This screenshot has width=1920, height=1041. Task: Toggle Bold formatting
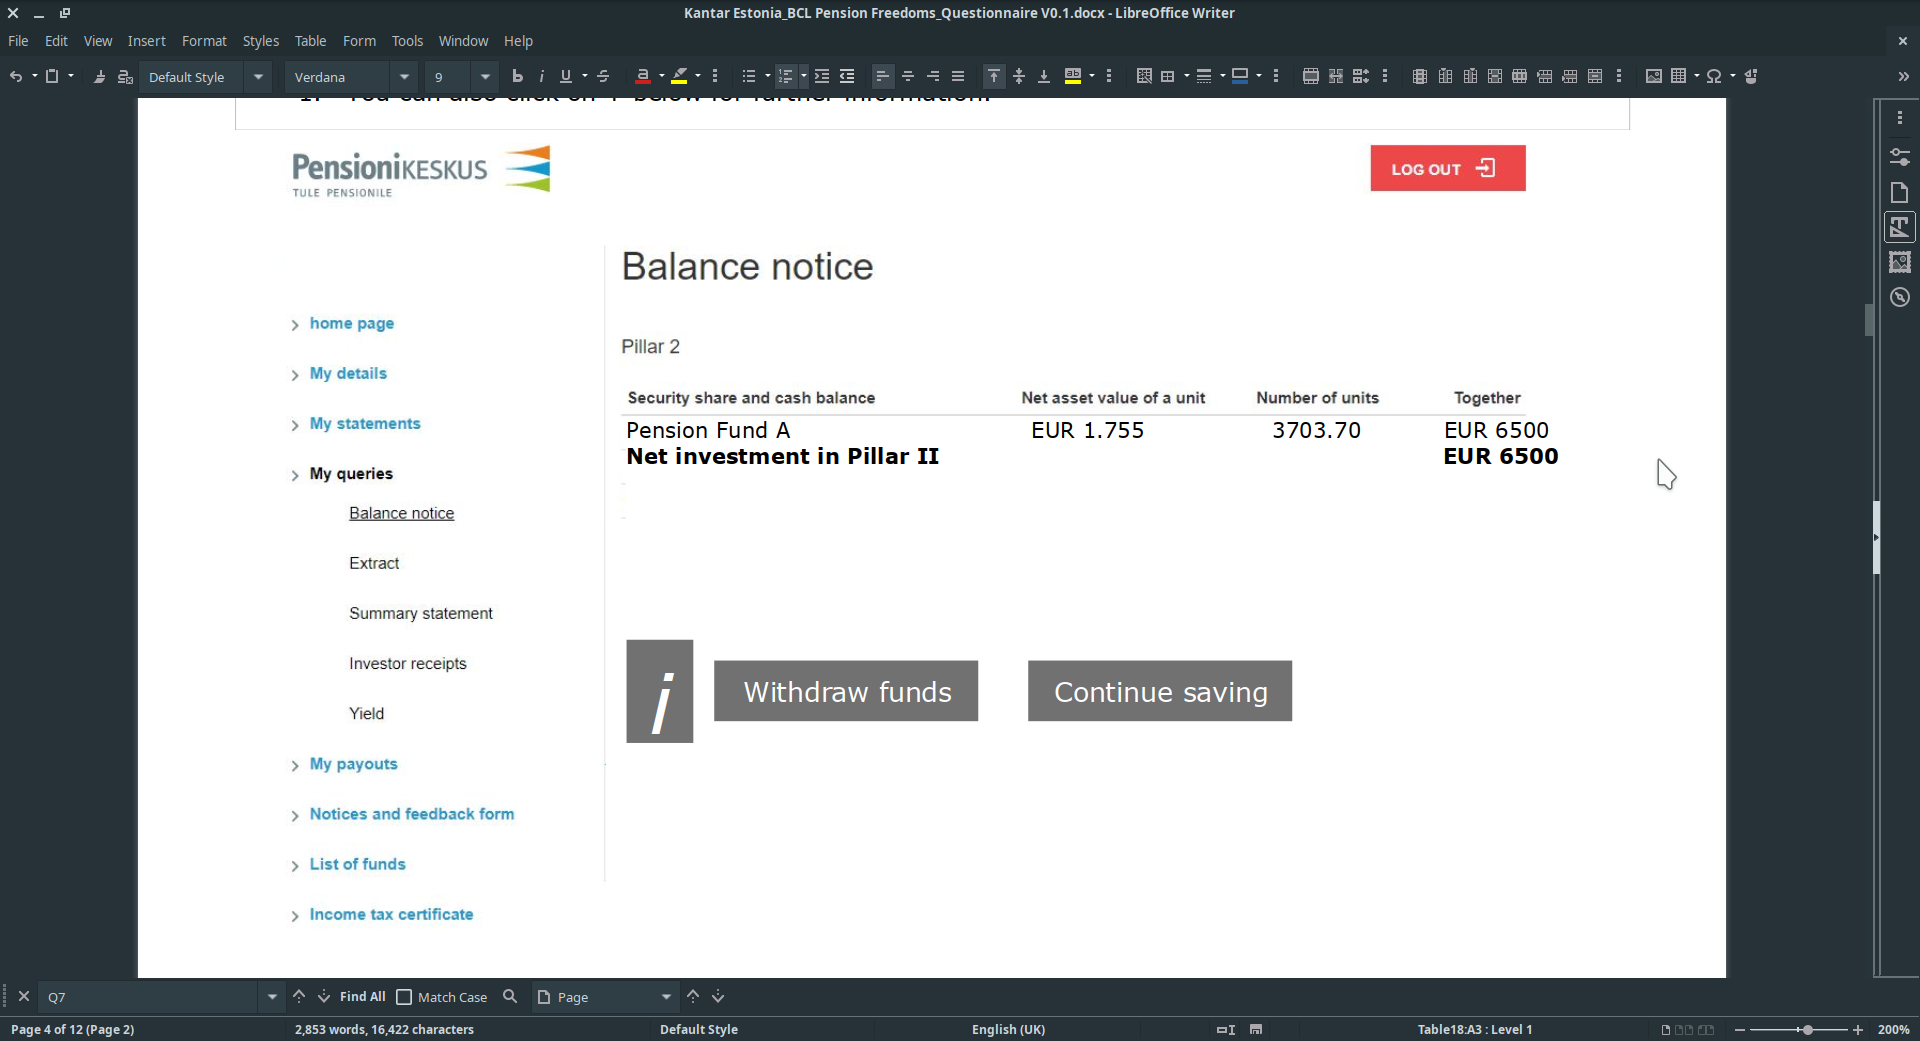coord(517,76)
